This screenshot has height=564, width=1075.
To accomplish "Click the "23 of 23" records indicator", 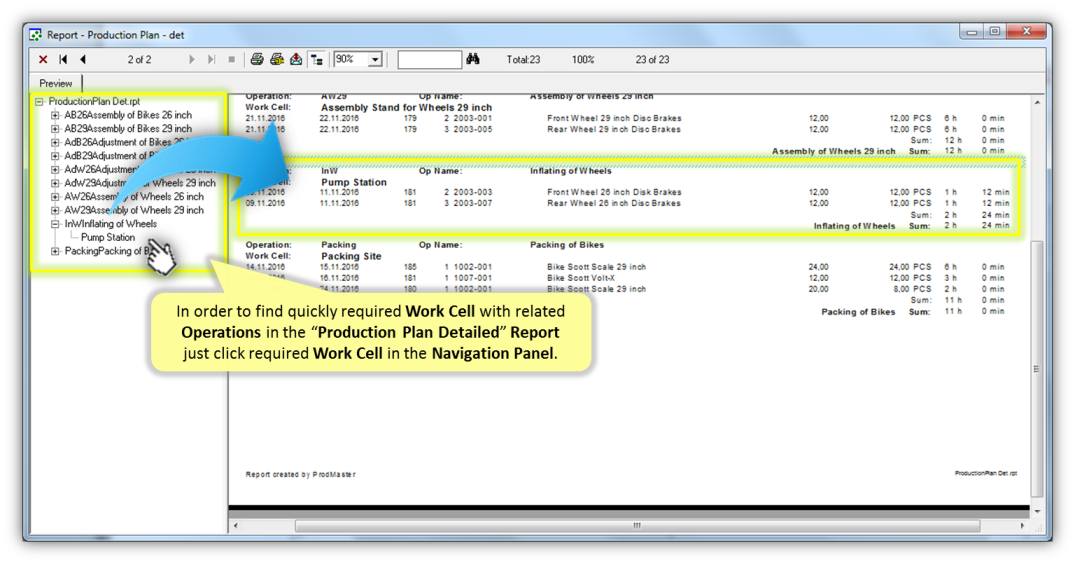I will (652, 60).
